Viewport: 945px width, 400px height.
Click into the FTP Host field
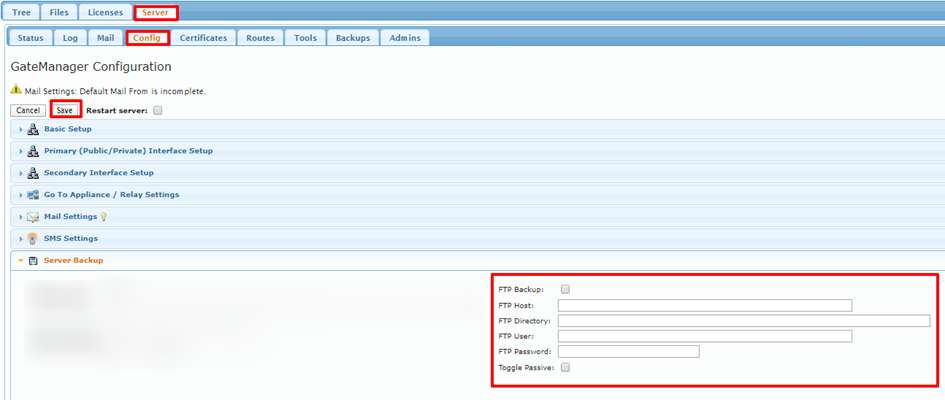(x=705, y=305)
